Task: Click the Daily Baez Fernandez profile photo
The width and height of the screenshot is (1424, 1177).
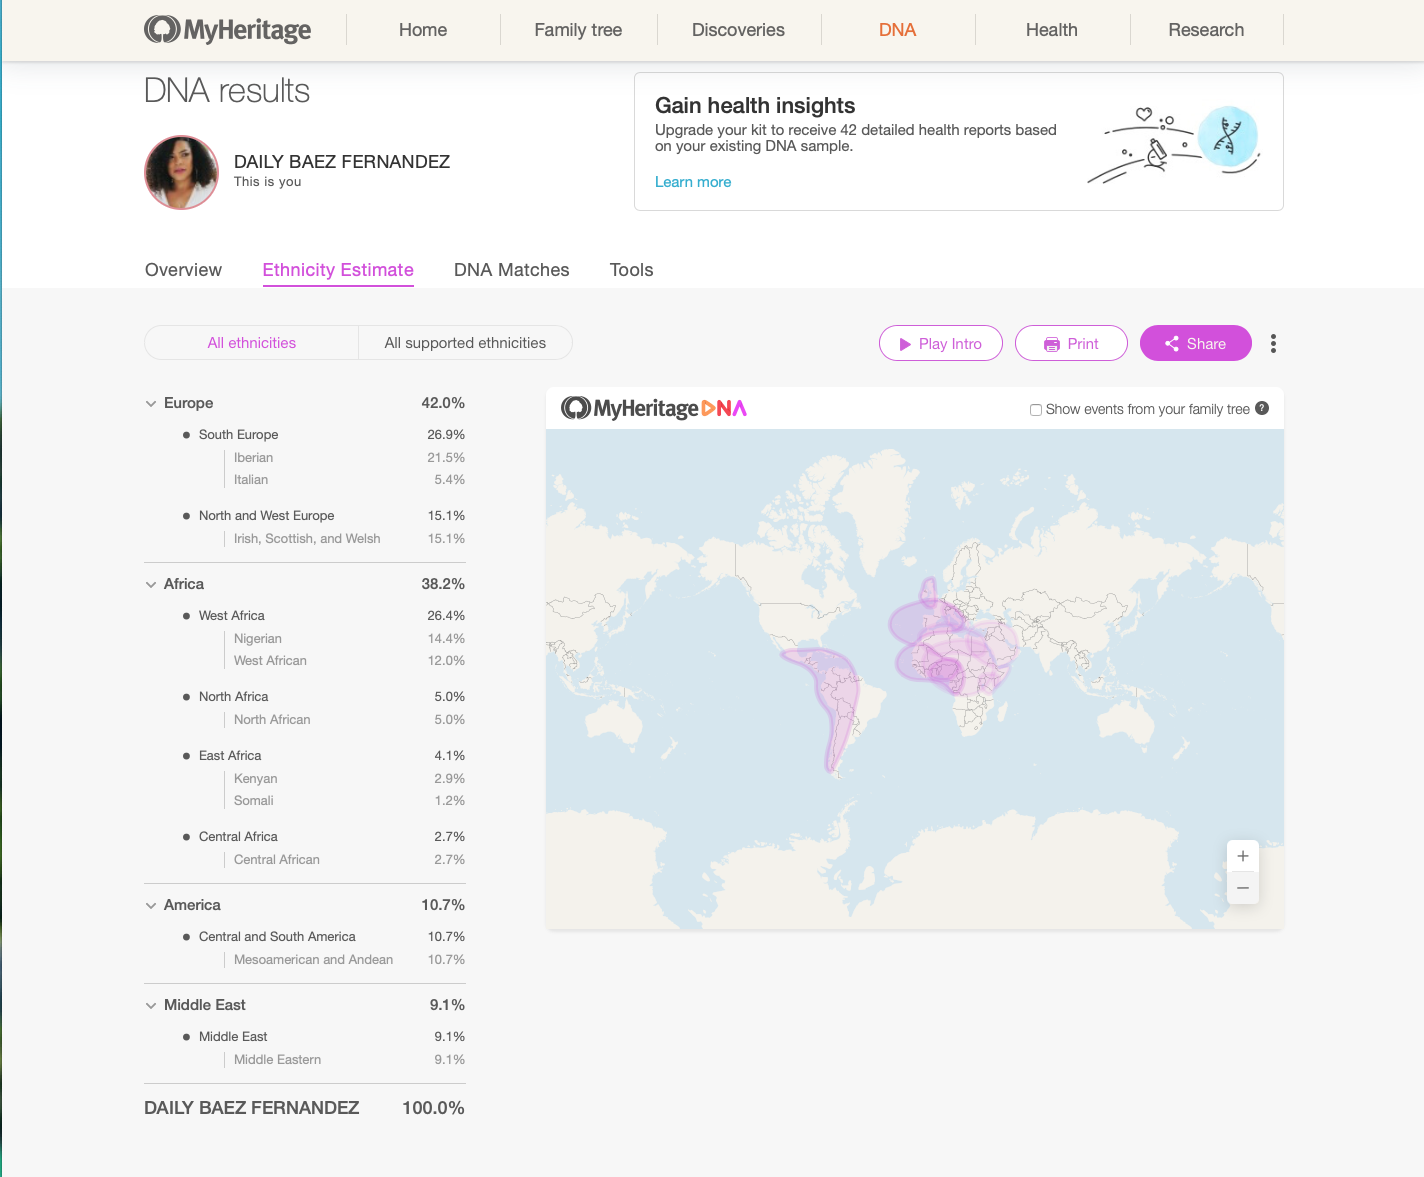Action: pos(181,172)
